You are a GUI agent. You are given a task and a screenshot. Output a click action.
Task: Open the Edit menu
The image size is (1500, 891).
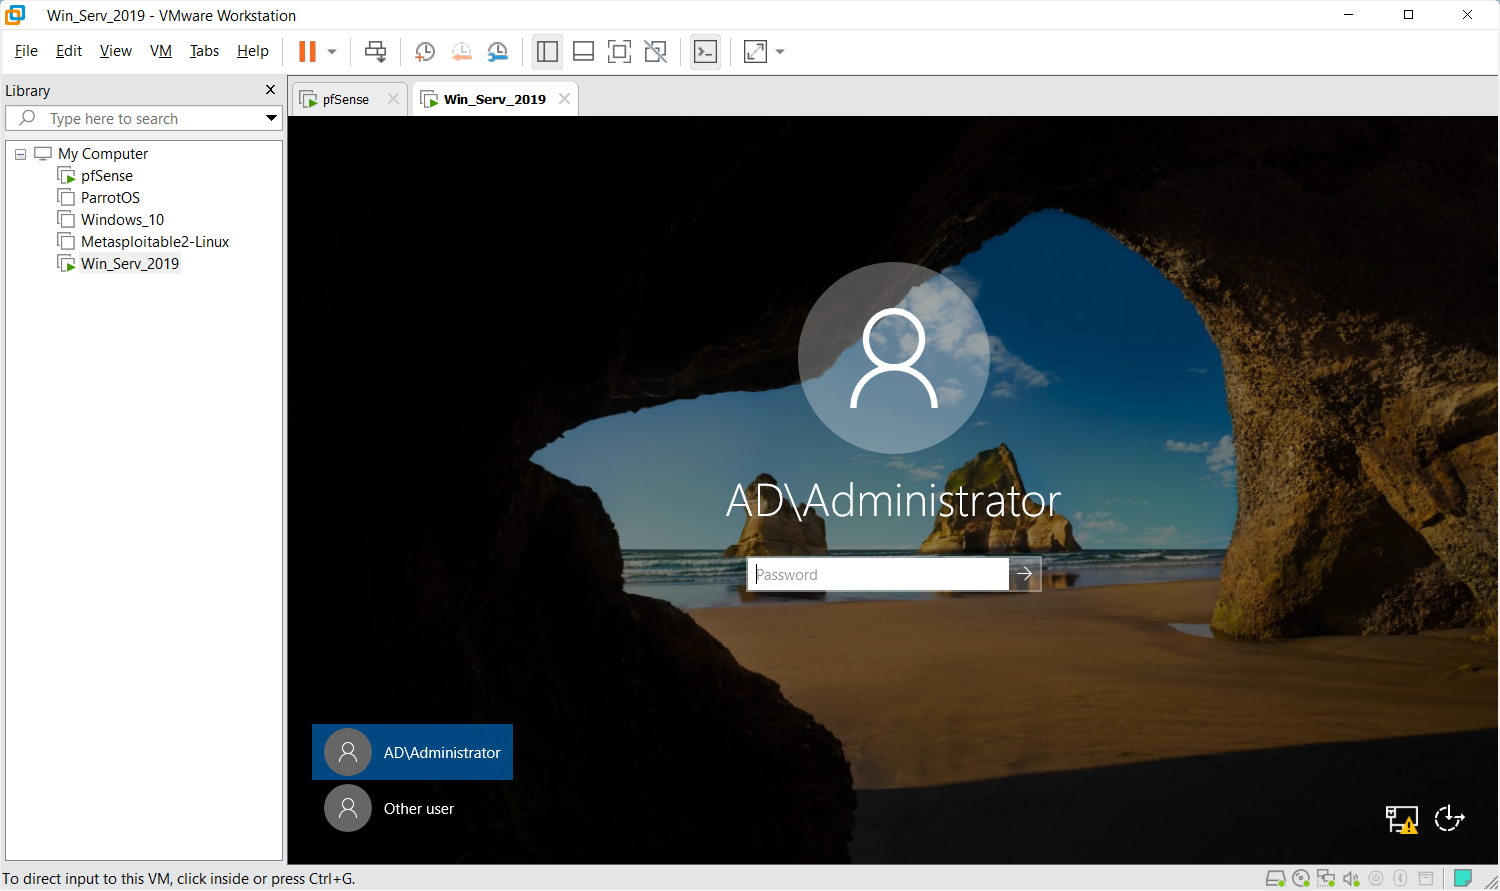(69, 51)
